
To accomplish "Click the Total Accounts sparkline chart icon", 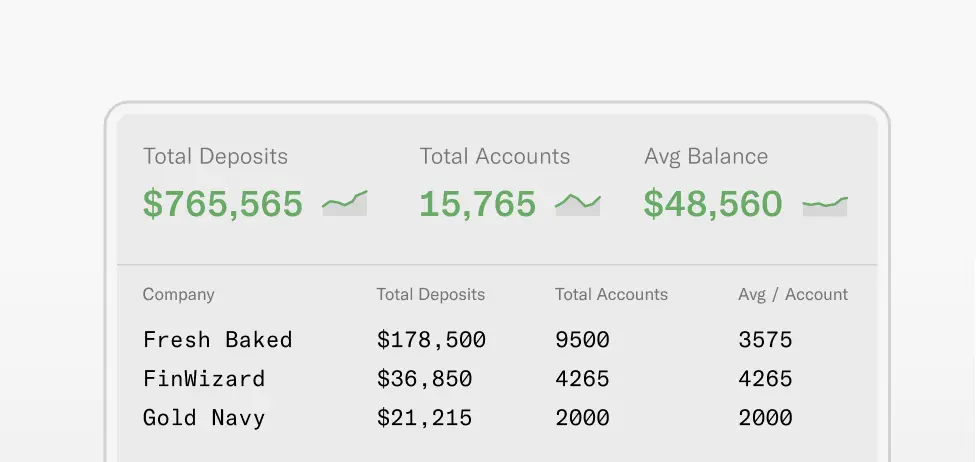I will tap(578, 203).
